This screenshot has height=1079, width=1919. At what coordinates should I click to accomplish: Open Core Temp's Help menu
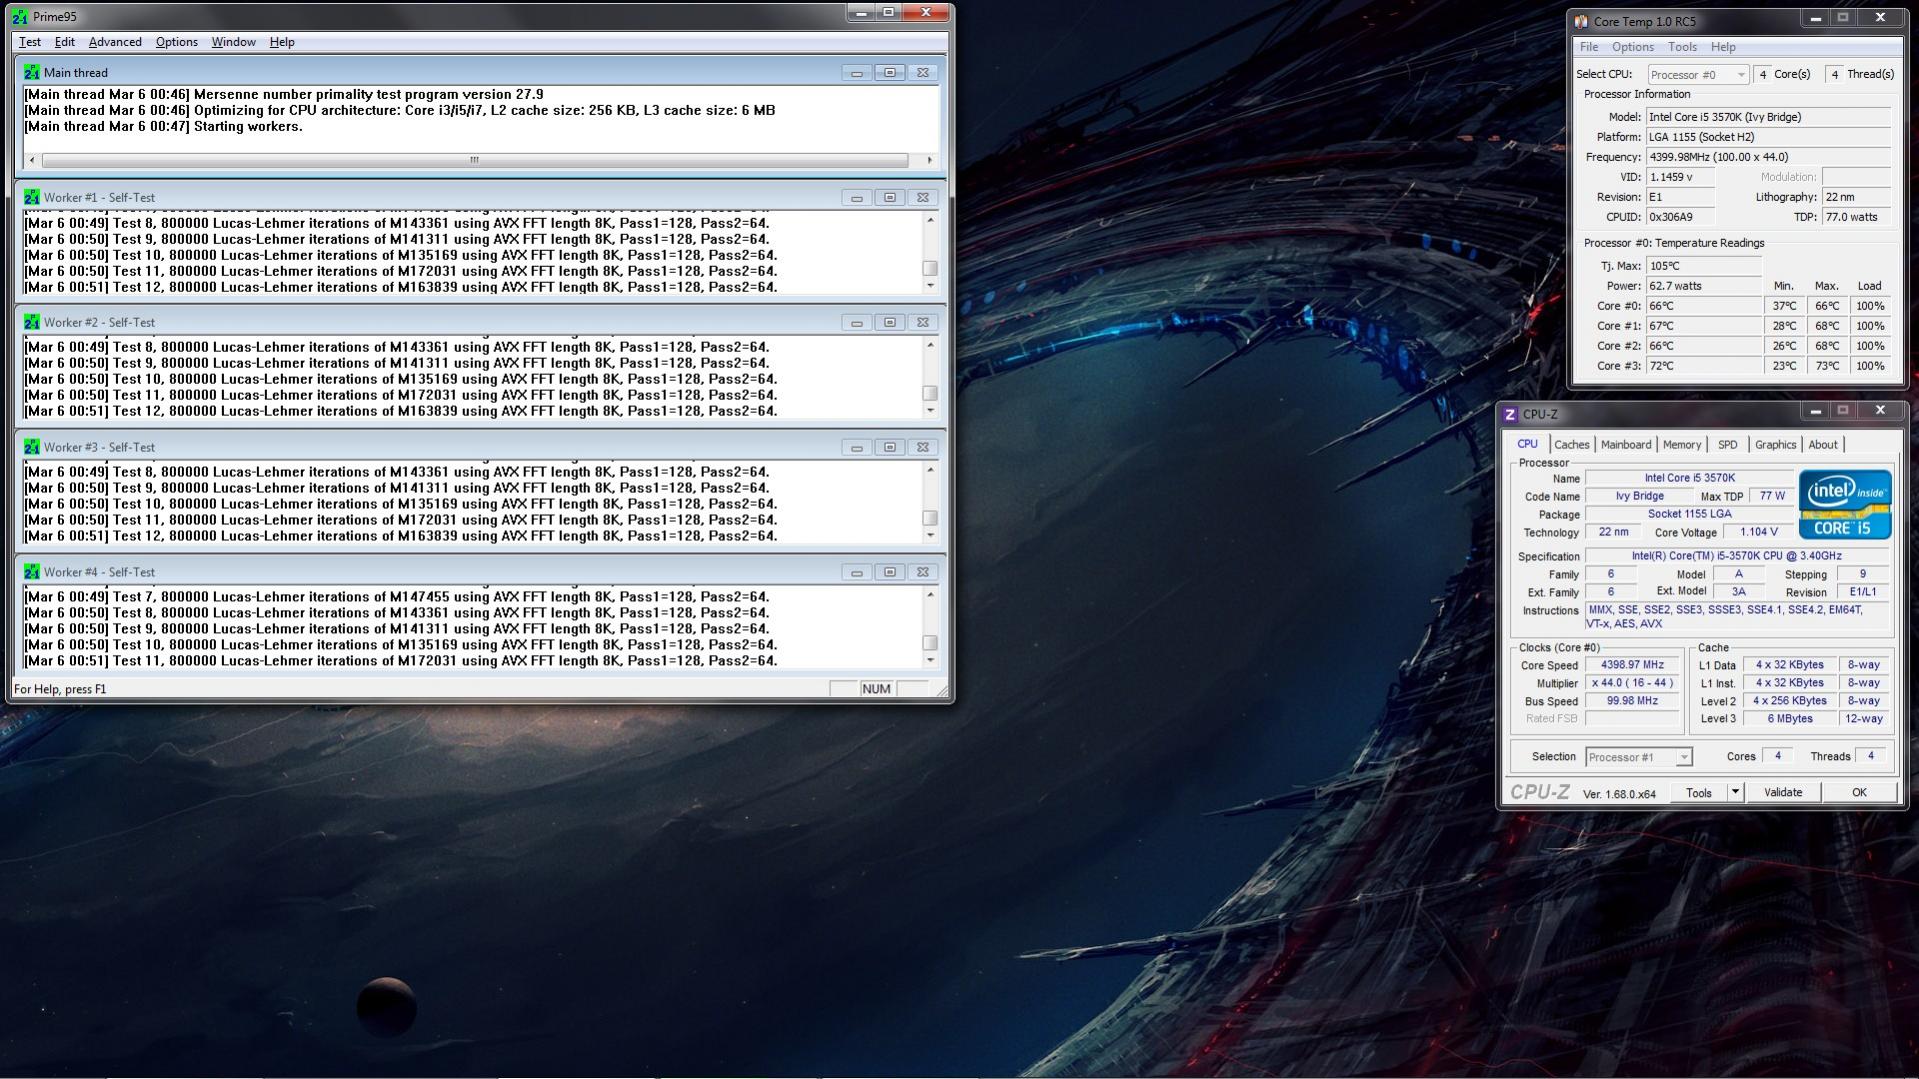1722,47
